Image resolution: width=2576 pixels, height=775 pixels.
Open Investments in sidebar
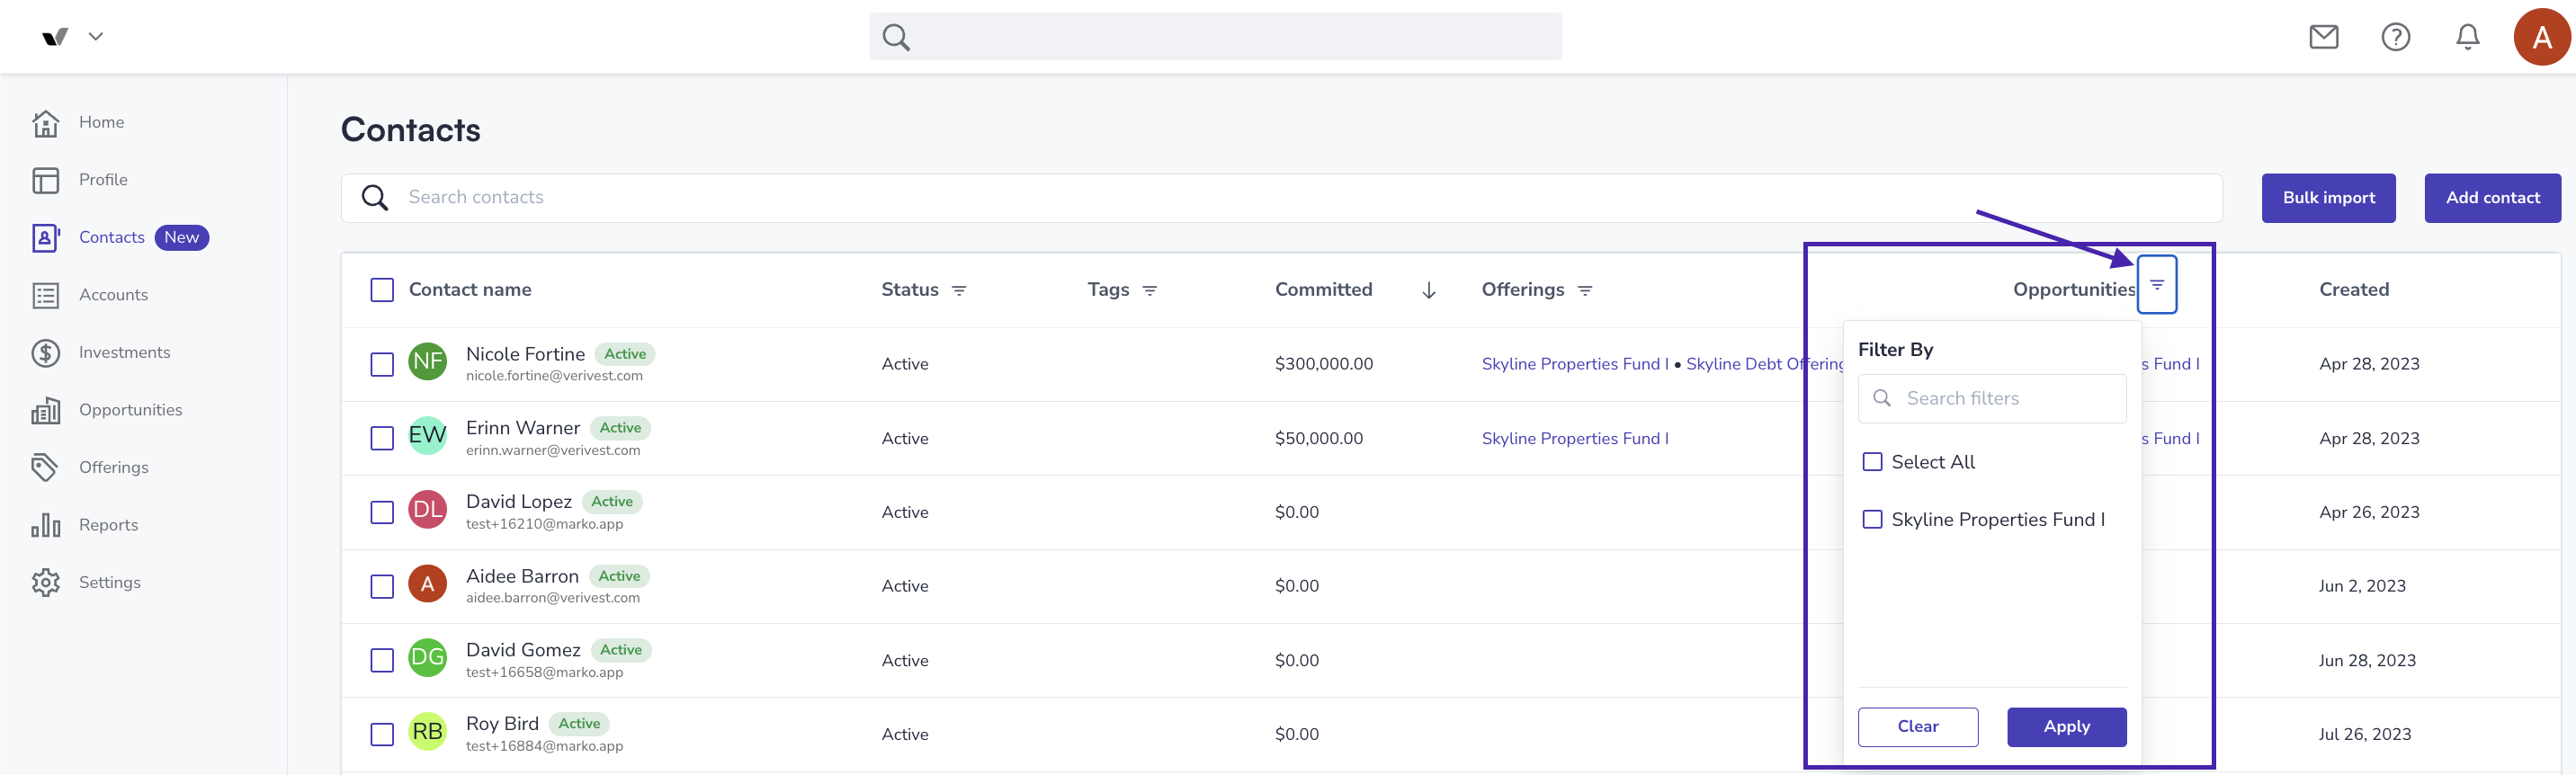click(124, 352)
